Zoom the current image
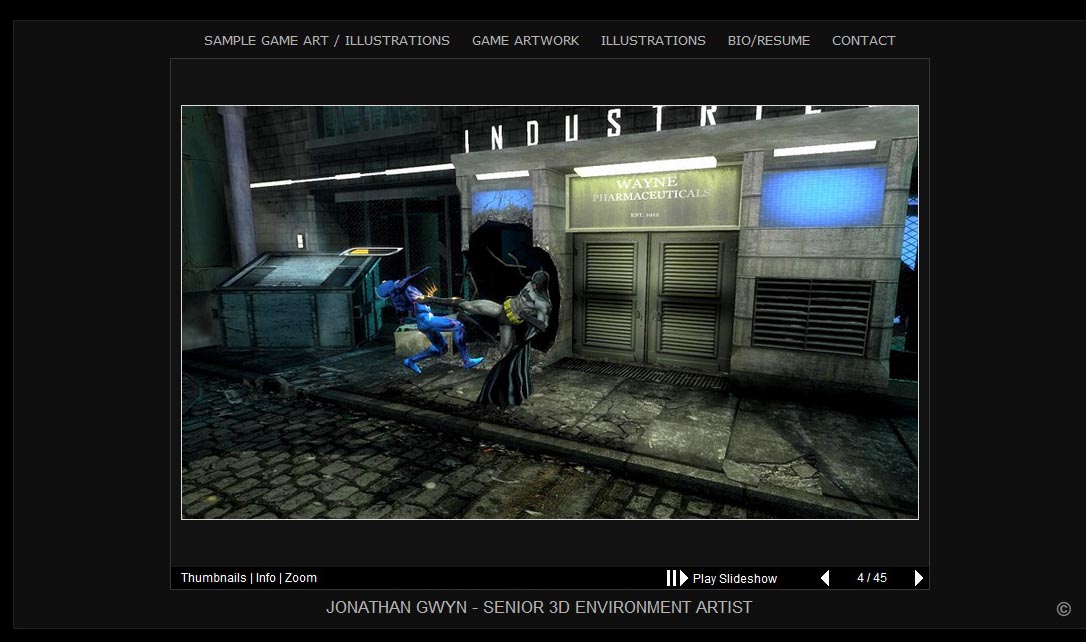This screenshot has height=642, width=1086. (x=301, y=578)
